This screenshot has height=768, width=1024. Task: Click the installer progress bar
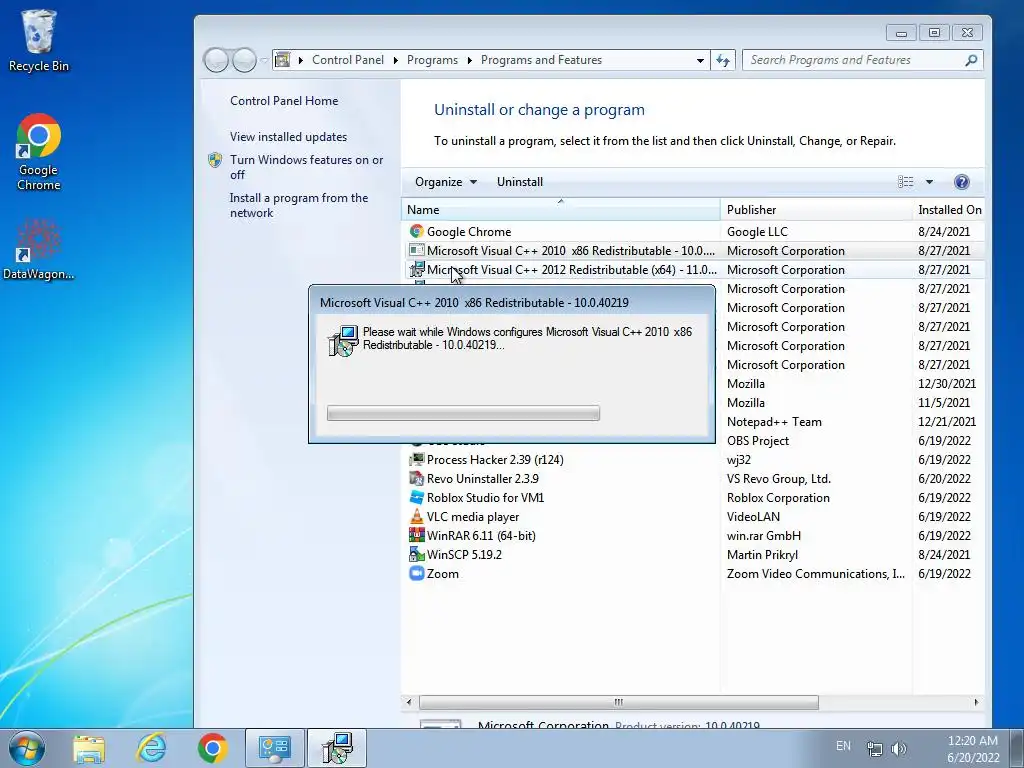[463, 413]
